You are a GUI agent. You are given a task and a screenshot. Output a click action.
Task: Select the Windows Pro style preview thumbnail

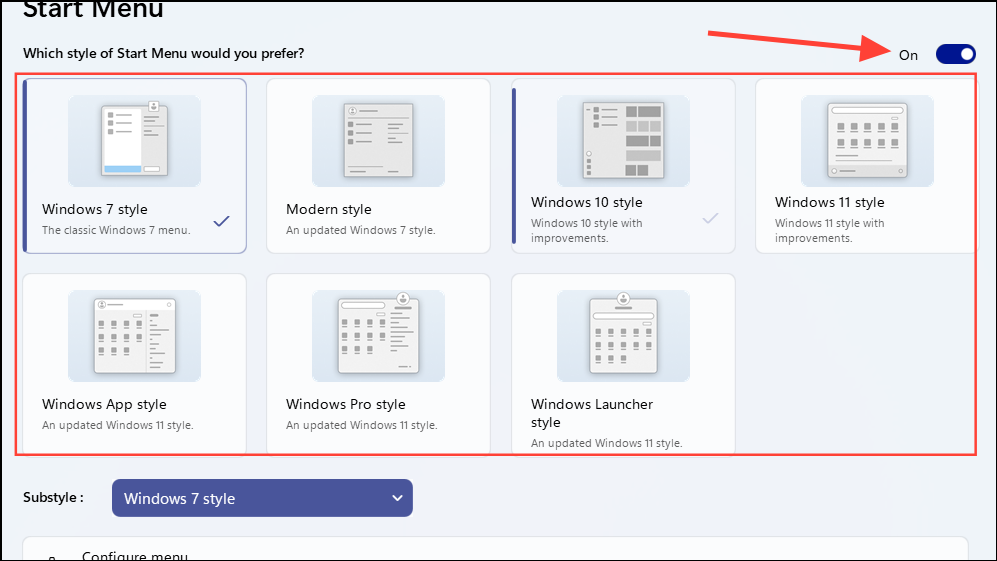tap(378, 336)
